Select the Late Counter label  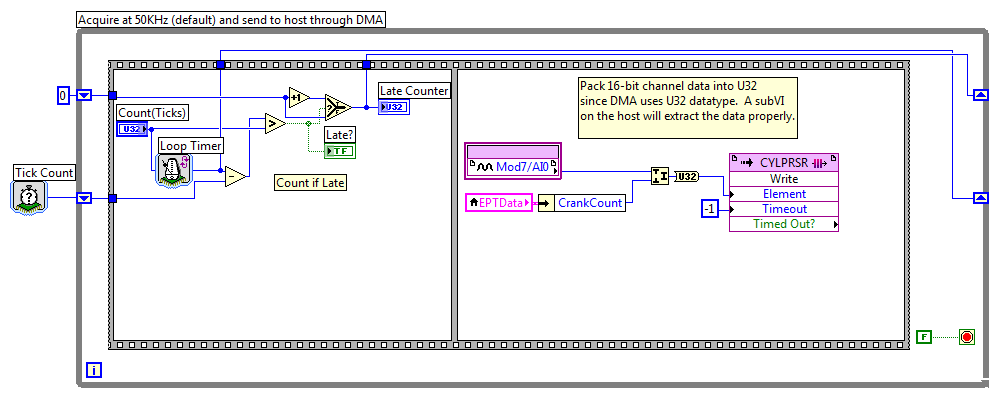pyautogui.click(x=414, y=91)
